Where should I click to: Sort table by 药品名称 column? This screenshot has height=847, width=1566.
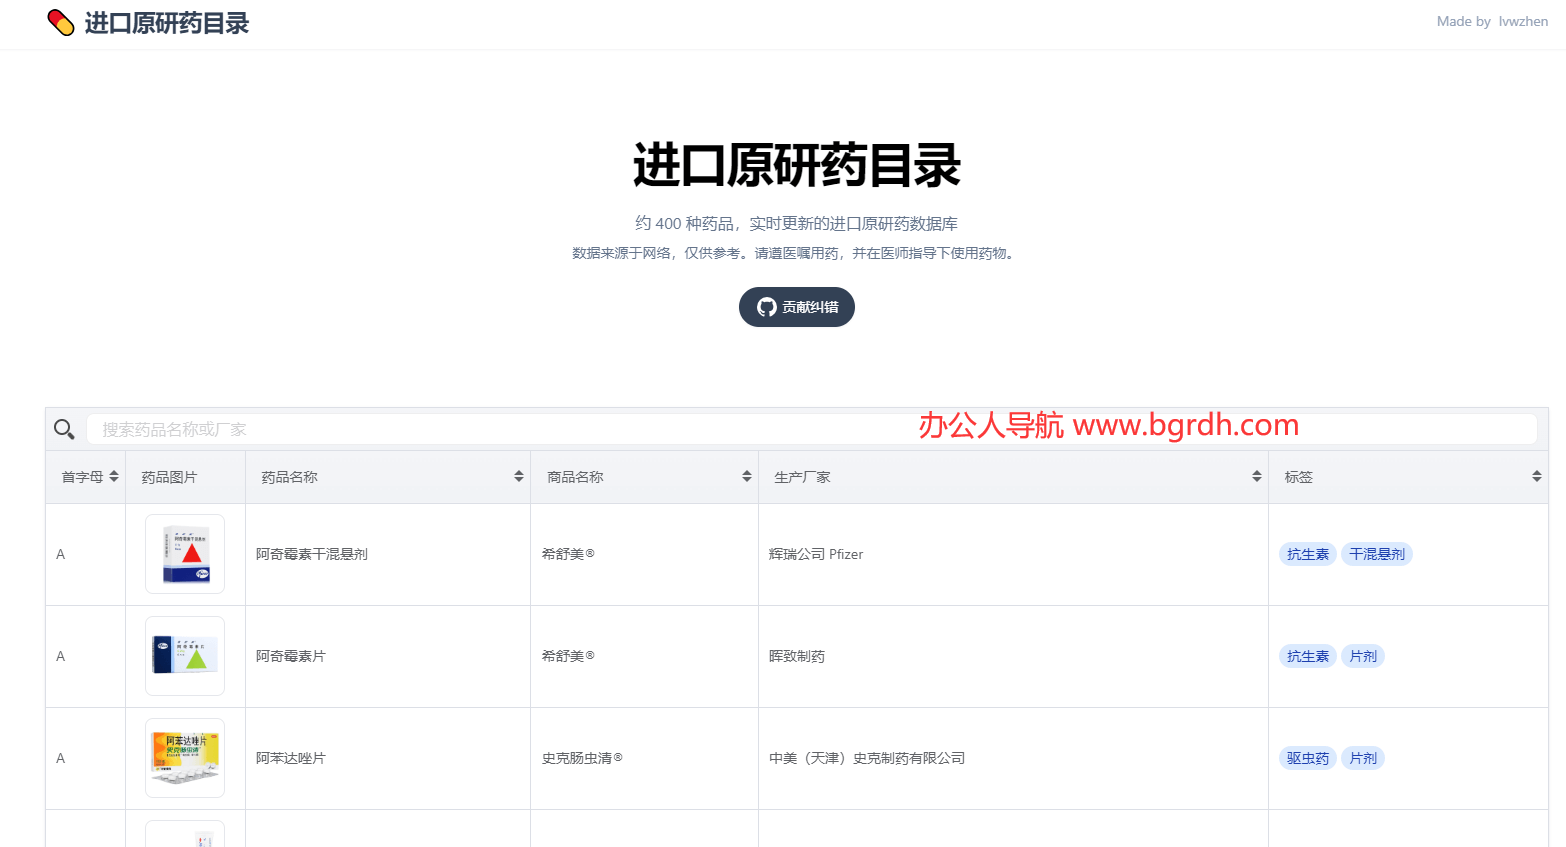click(519, 477)
